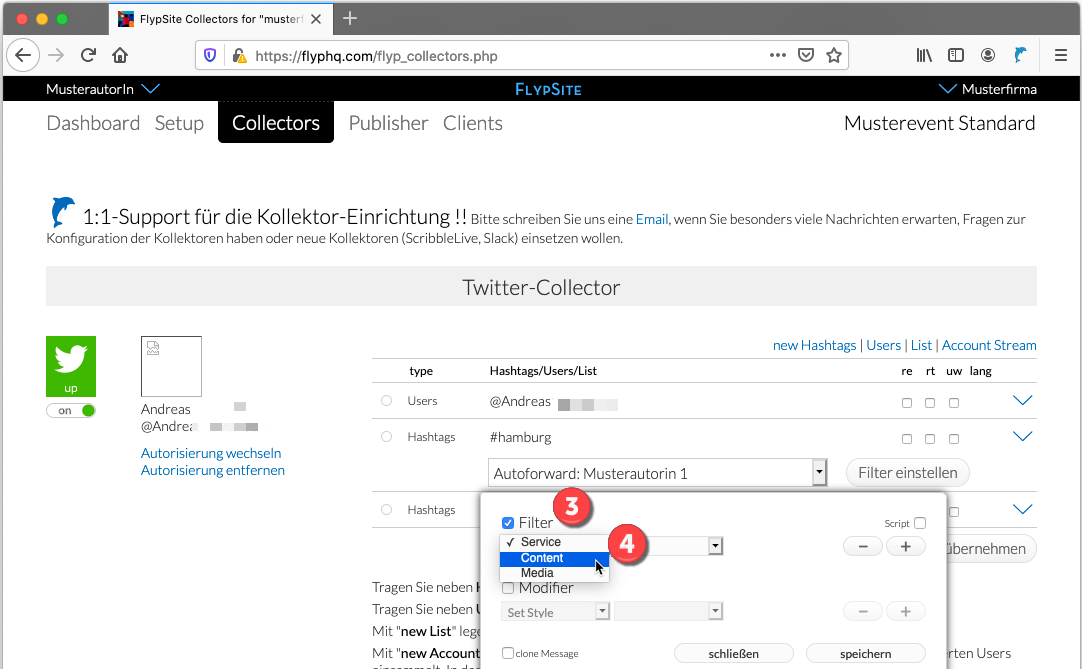Open the Musterfirma company dropdown
1082x669 pixels.
click(987, 88)
